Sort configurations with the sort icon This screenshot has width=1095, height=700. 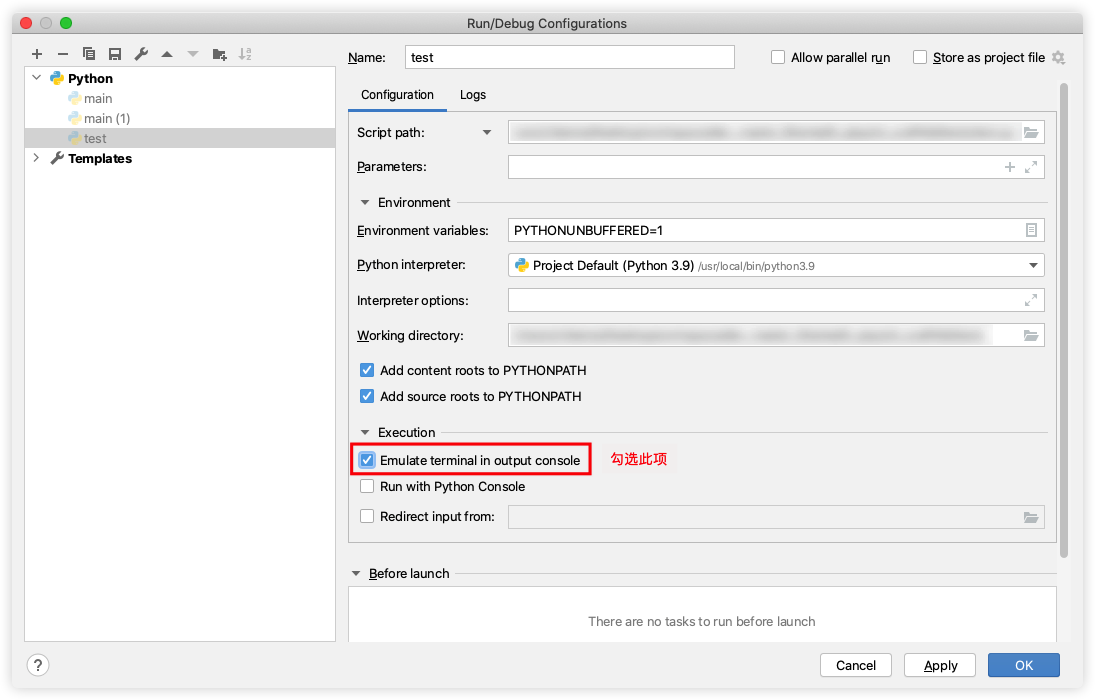pos(245,53)
